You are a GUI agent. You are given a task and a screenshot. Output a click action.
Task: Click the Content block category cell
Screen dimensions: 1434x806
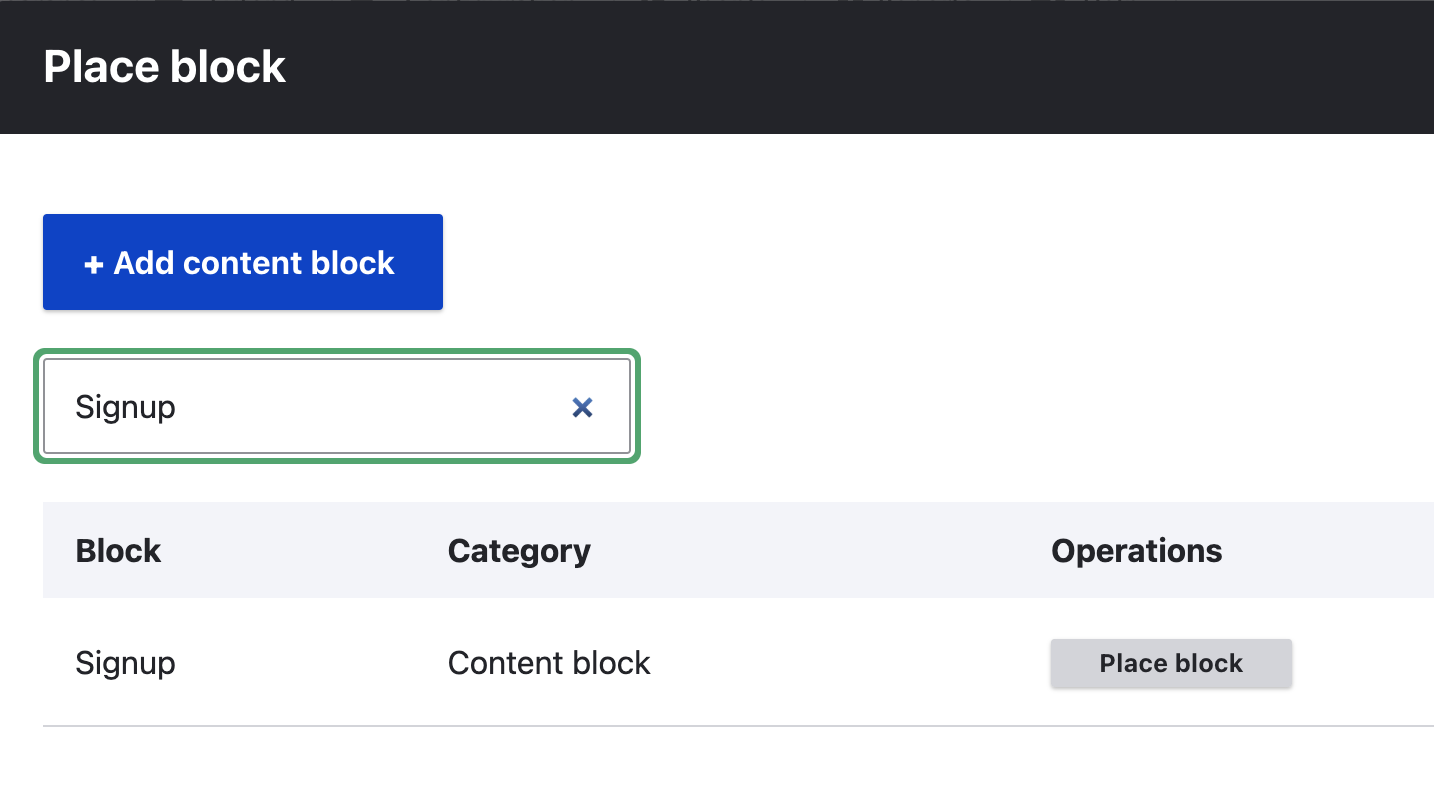[549, 663]
